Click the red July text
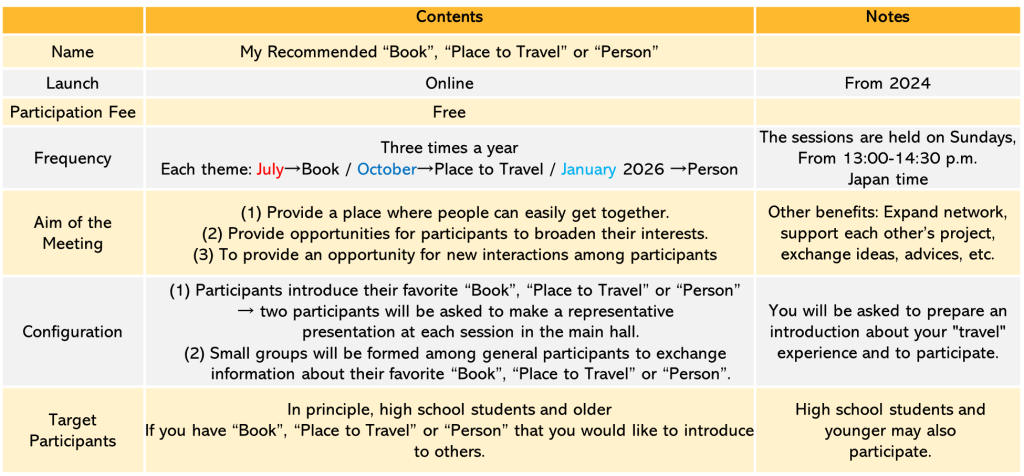This screenshot has width=1024, height=476. click(270, 170)
